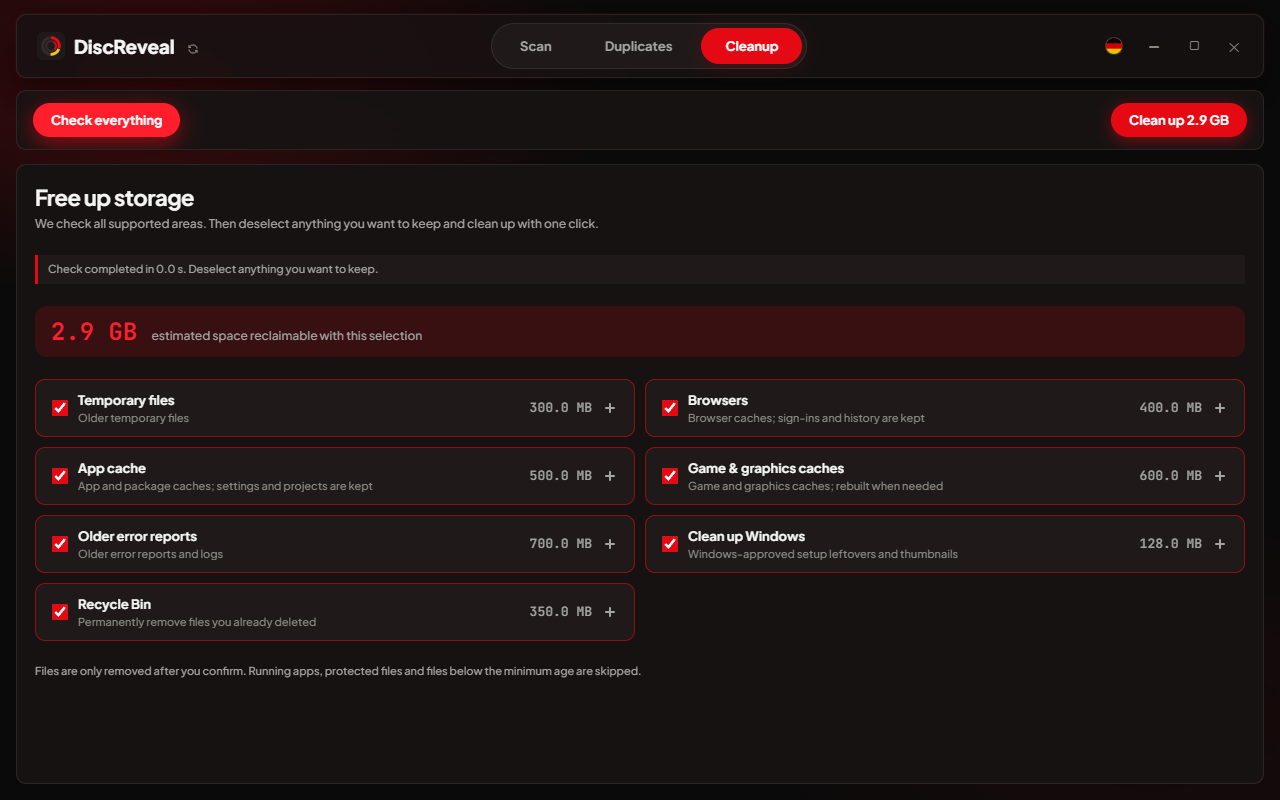Viewport: 1280px width, 800px height.
Task: Click 'Windows-approved setup leftovers and thumbnails' text
Action: (x=823, y=554)
